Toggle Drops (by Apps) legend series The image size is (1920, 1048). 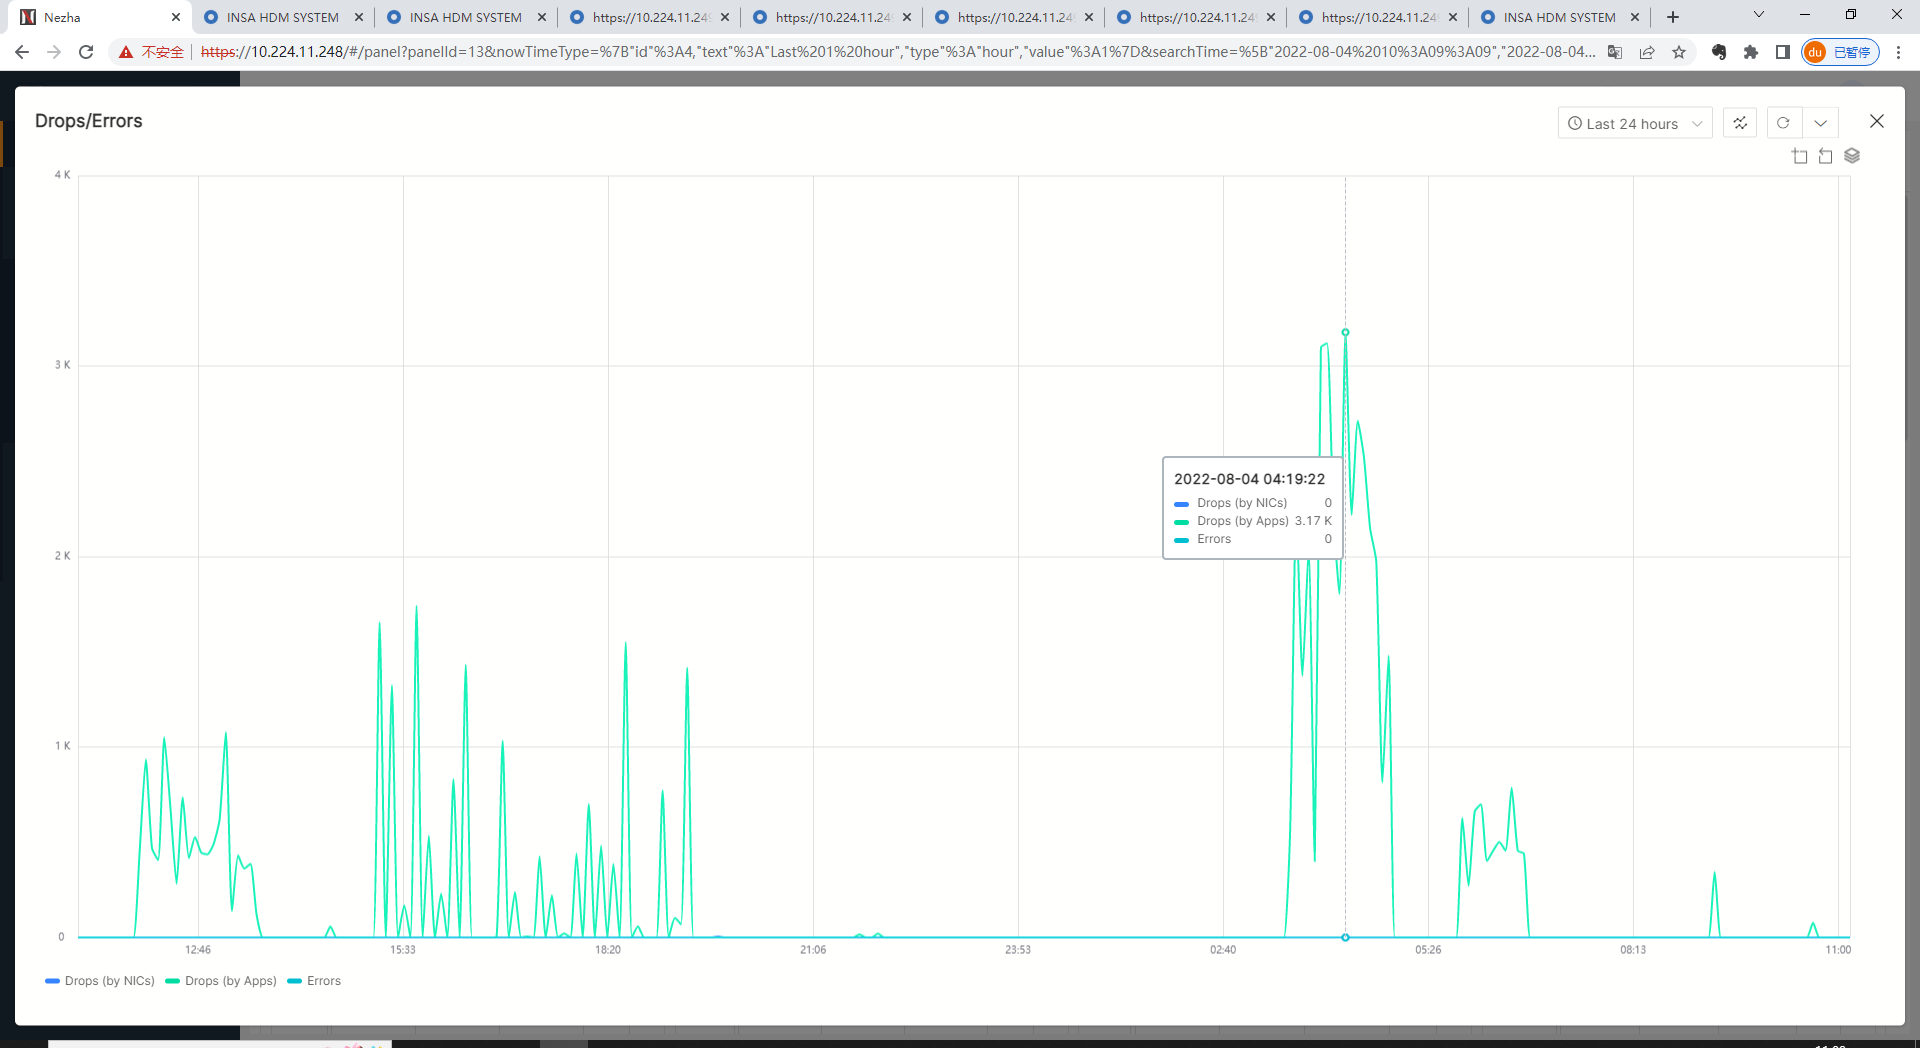221,981
